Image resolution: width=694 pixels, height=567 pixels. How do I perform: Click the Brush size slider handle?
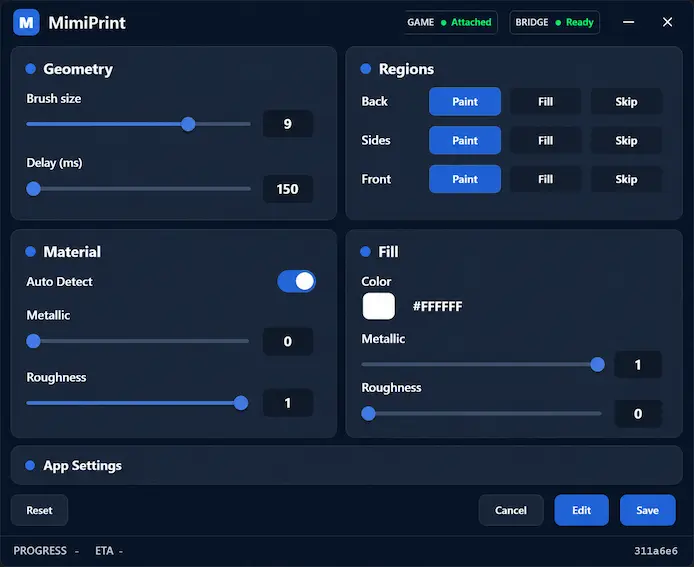188,124
